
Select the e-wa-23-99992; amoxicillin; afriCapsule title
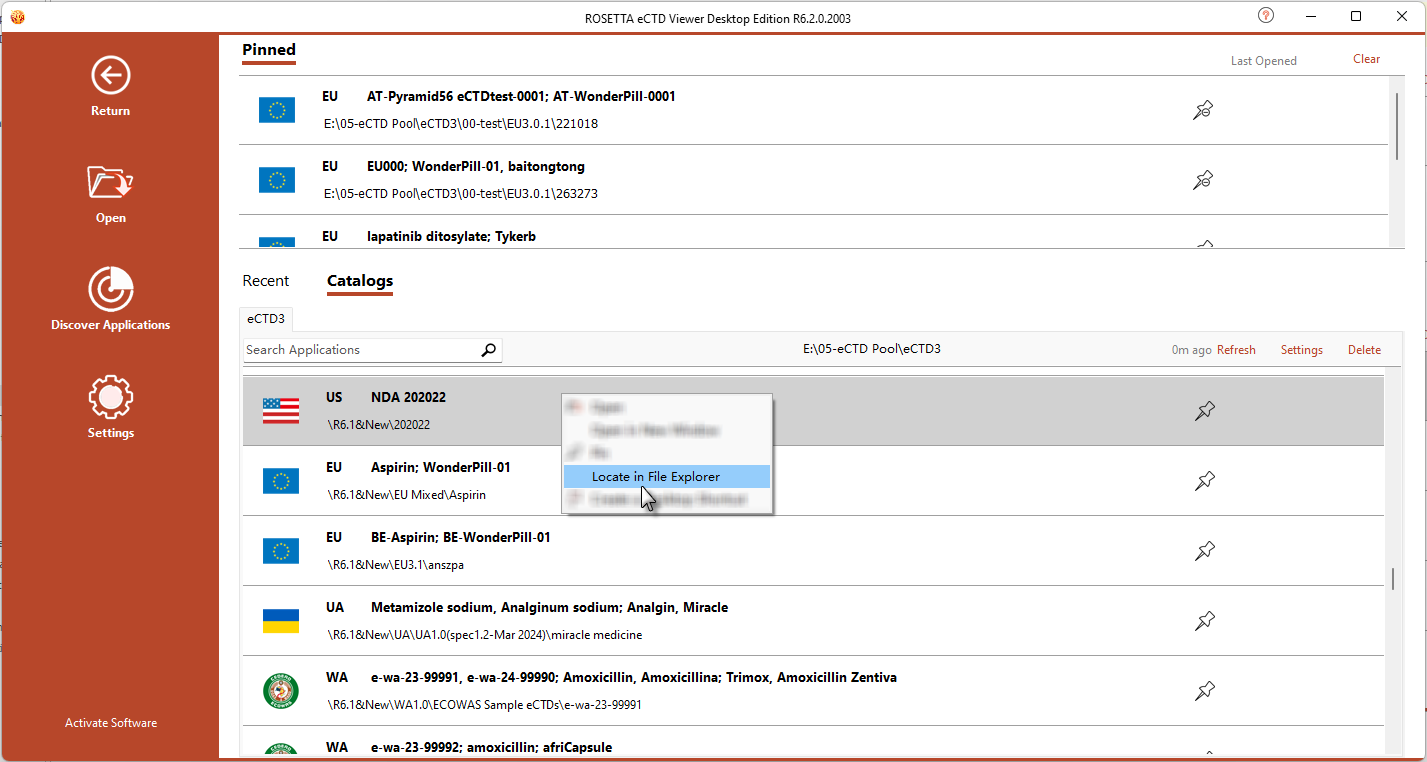tap(491, 747)
